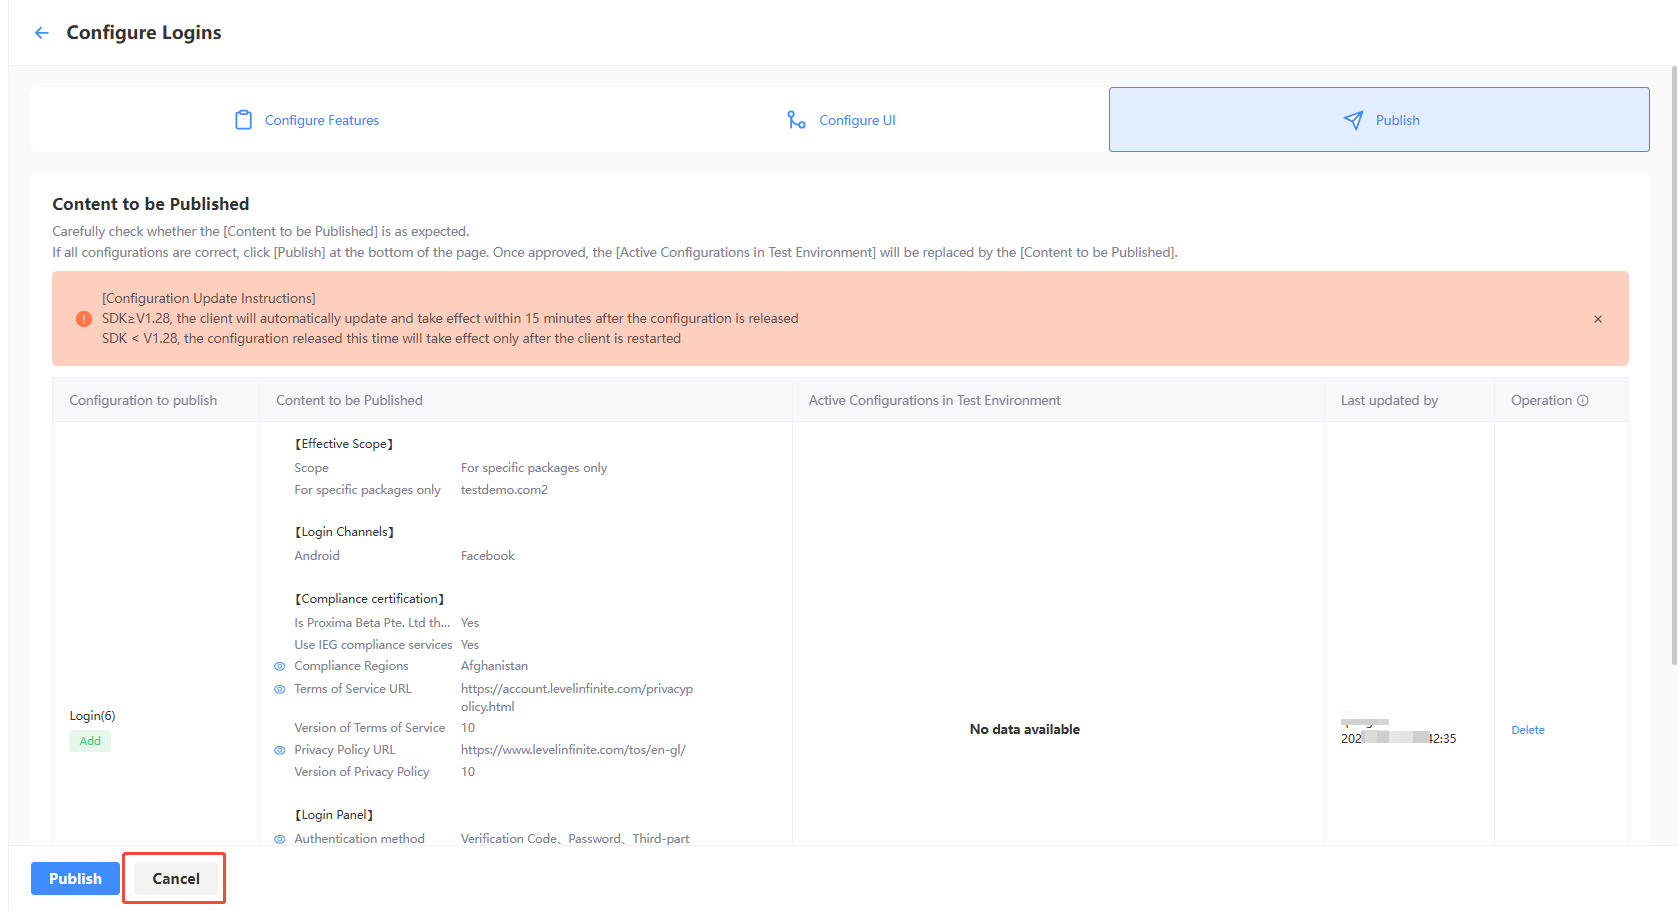This screenshot has height=911, width=1677.
Task: Click the eye icon beside Privacy Policy URL
Action: 280,750
